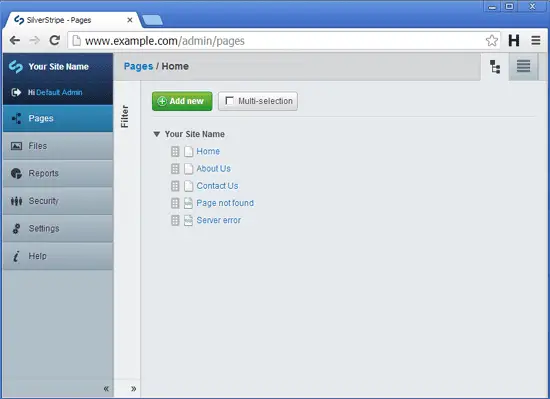The width and height of the screenshot is (550, 399).
Task: Click the page icon next to Contact Us
Action: coord(188,186)
